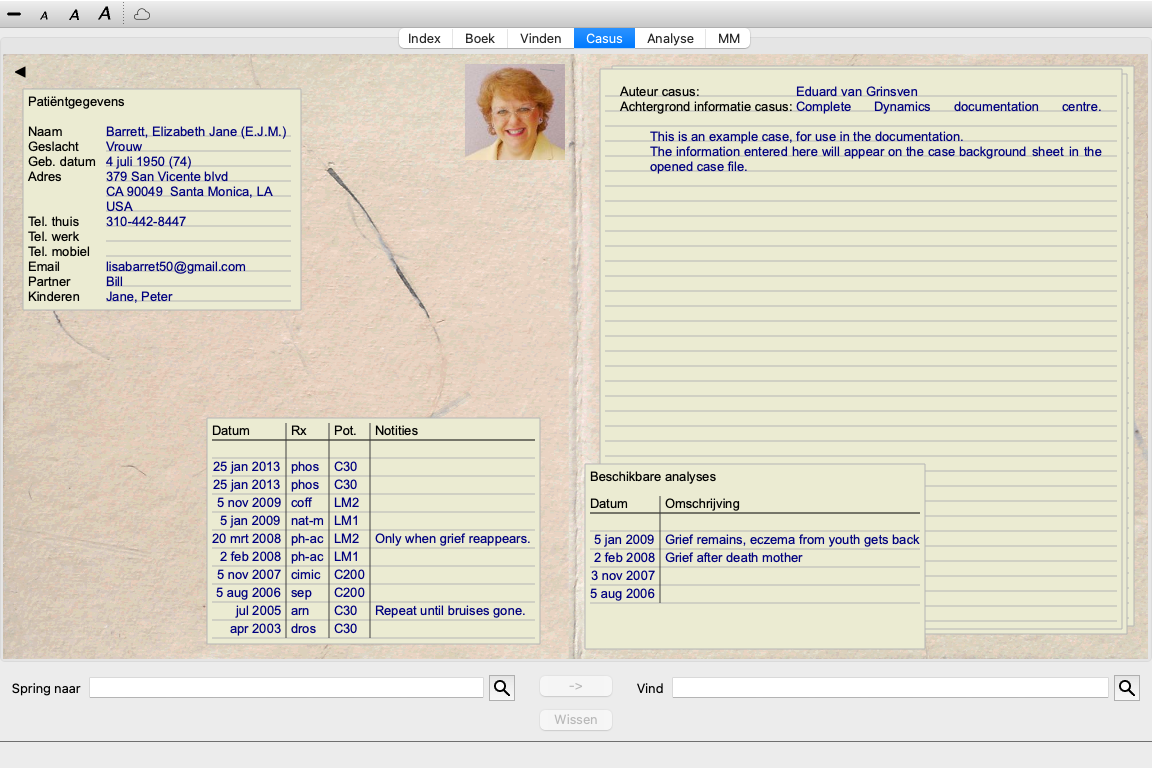
Task: Open the Analyse tab
Action: pos(670,38)
